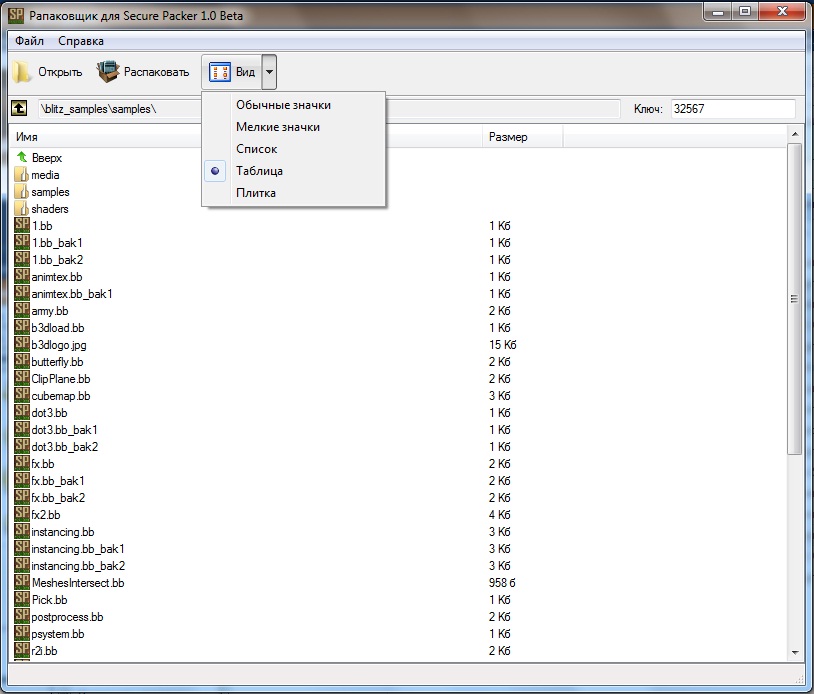Screen dimensions: 814x694
Task: Click the SP icon of postprocess.bb
Action: 22,616
